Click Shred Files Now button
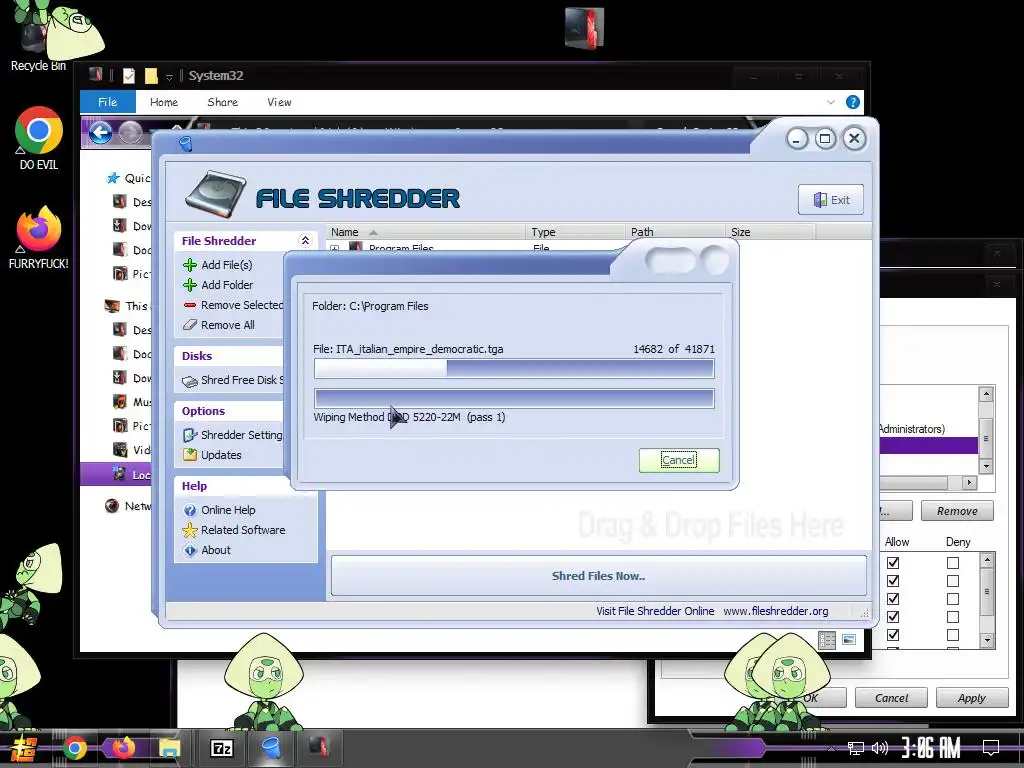Viewport: 1024px width, 768px height. coord(599,576)
